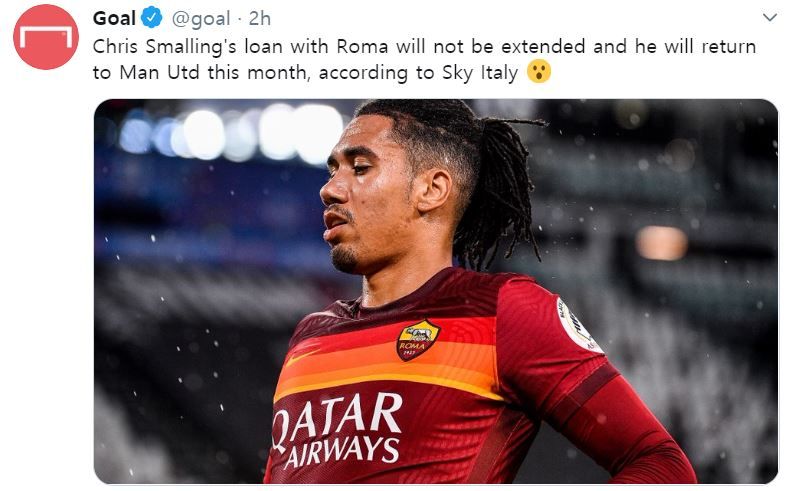Click "Chris Smalling's" at tweet start

click(x=164, y=47)
